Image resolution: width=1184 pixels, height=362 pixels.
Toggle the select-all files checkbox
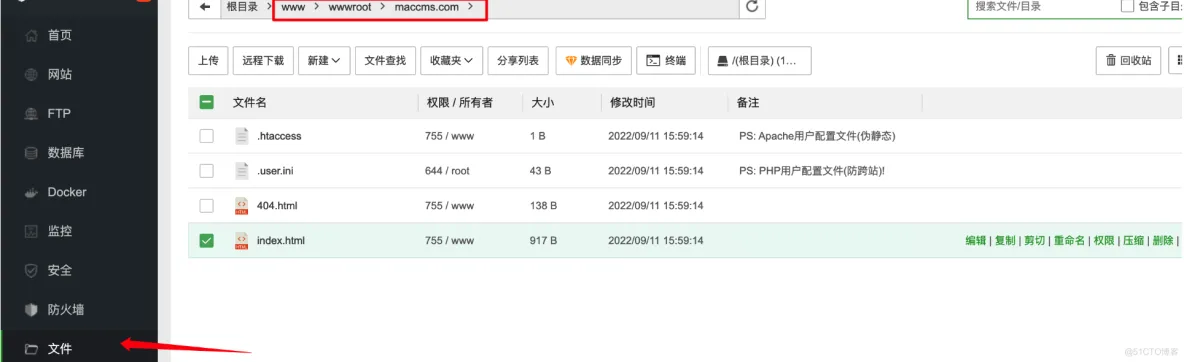[206, 102]
